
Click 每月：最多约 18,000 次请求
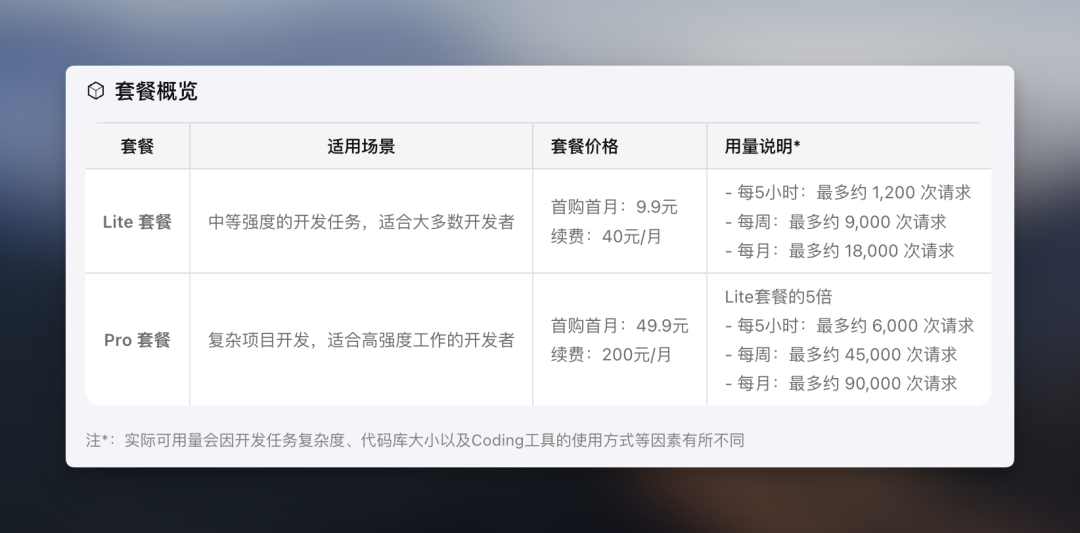(840, 251)
